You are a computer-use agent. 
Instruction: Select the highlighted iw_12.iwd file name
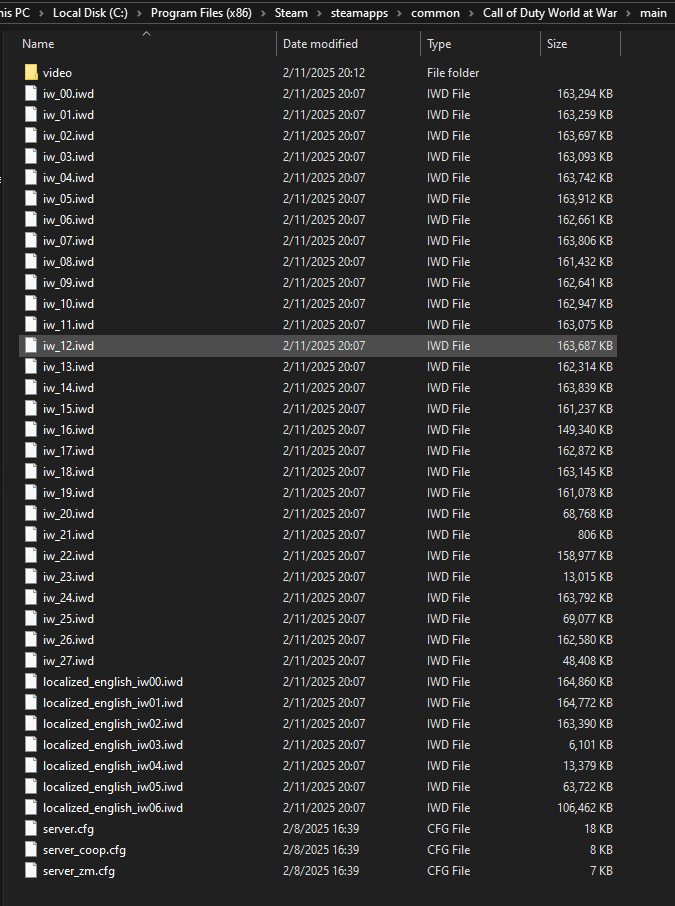coord(68,346)
